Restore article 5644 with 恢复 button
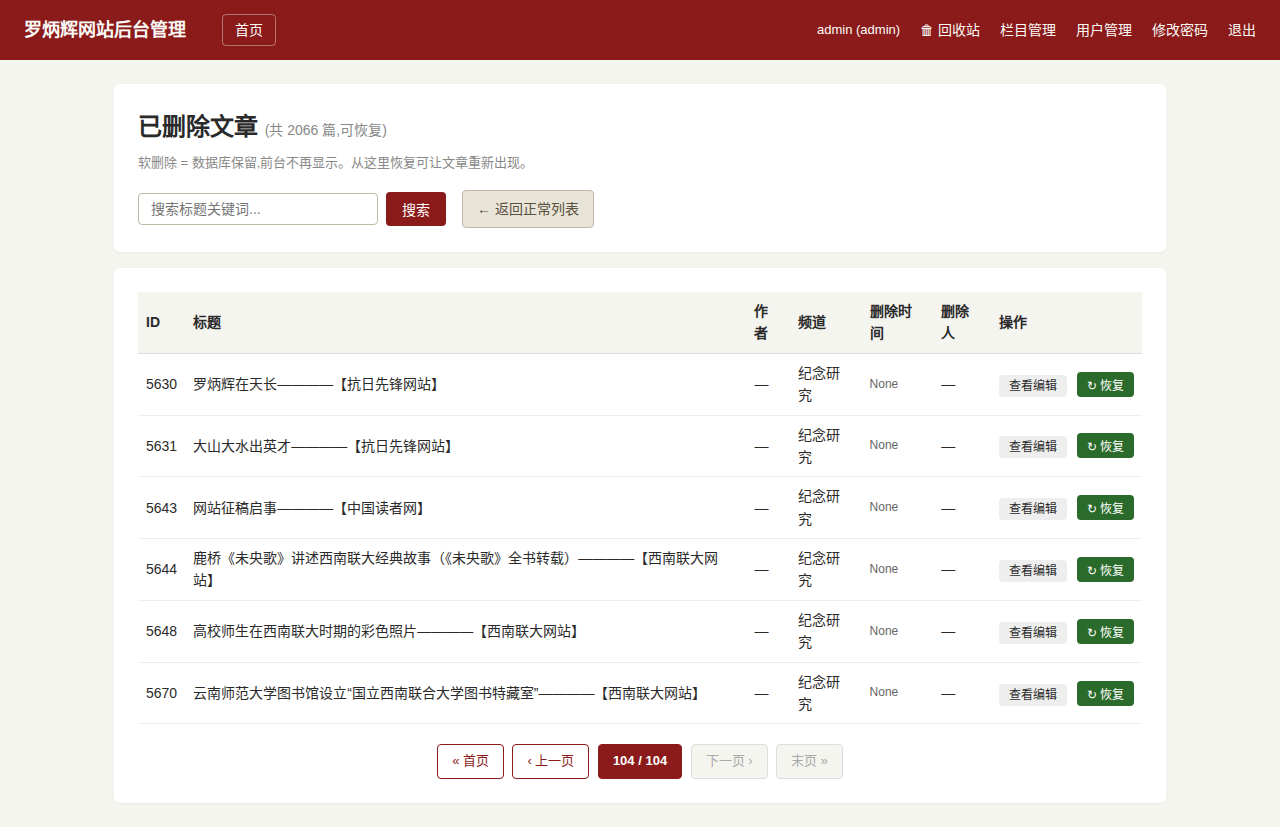The image size is (1280, 827). click(1105, 570)
